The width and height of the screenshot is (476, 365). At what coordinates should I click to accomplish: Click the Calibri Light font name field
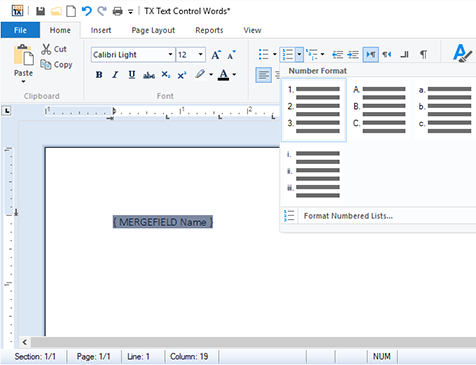click(129, 54)
